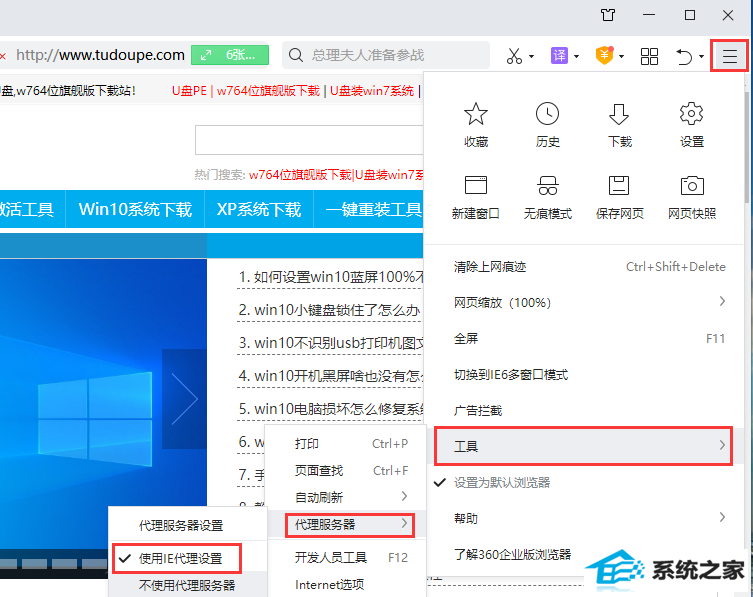Viewport: 753px width, 597px height.
Task: Open the History (历史) clock icon
Action: tap(547, 114)
